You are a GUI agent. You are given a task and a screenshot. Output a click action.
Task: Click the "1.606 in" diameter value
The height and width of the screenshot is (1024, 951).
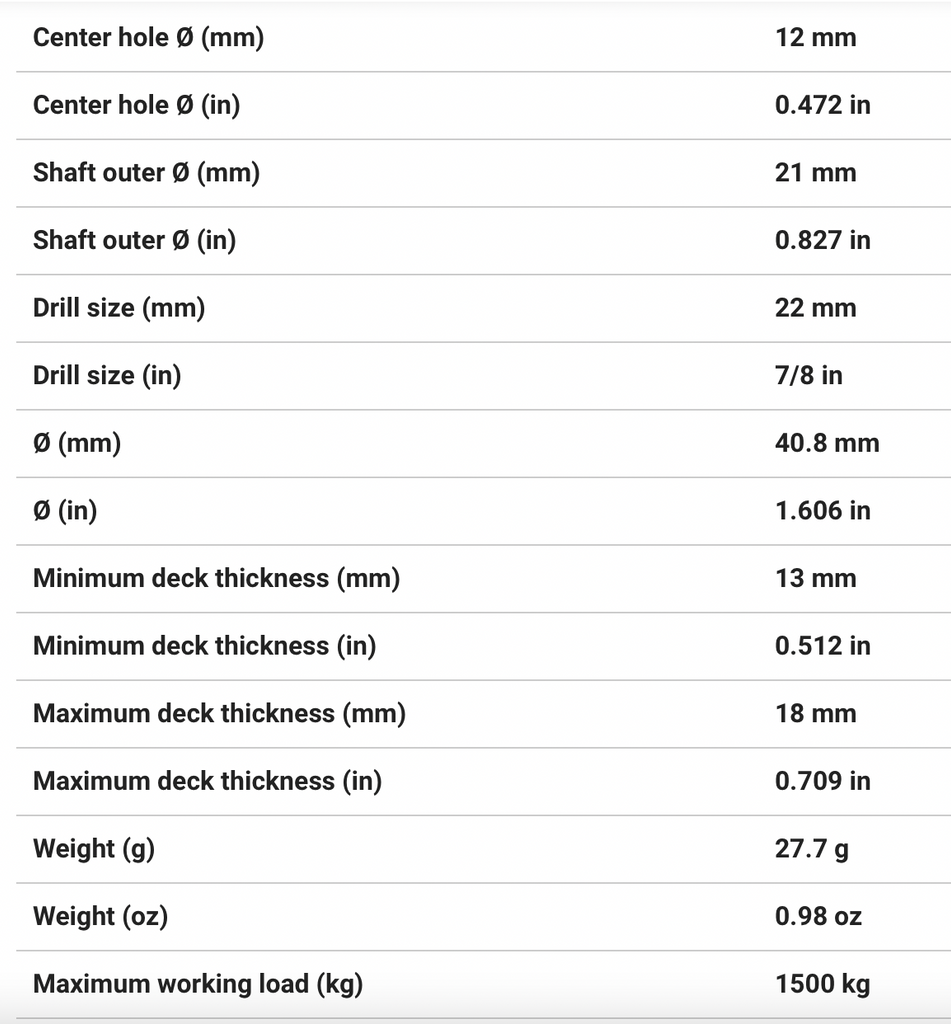(x=822, y=511)
